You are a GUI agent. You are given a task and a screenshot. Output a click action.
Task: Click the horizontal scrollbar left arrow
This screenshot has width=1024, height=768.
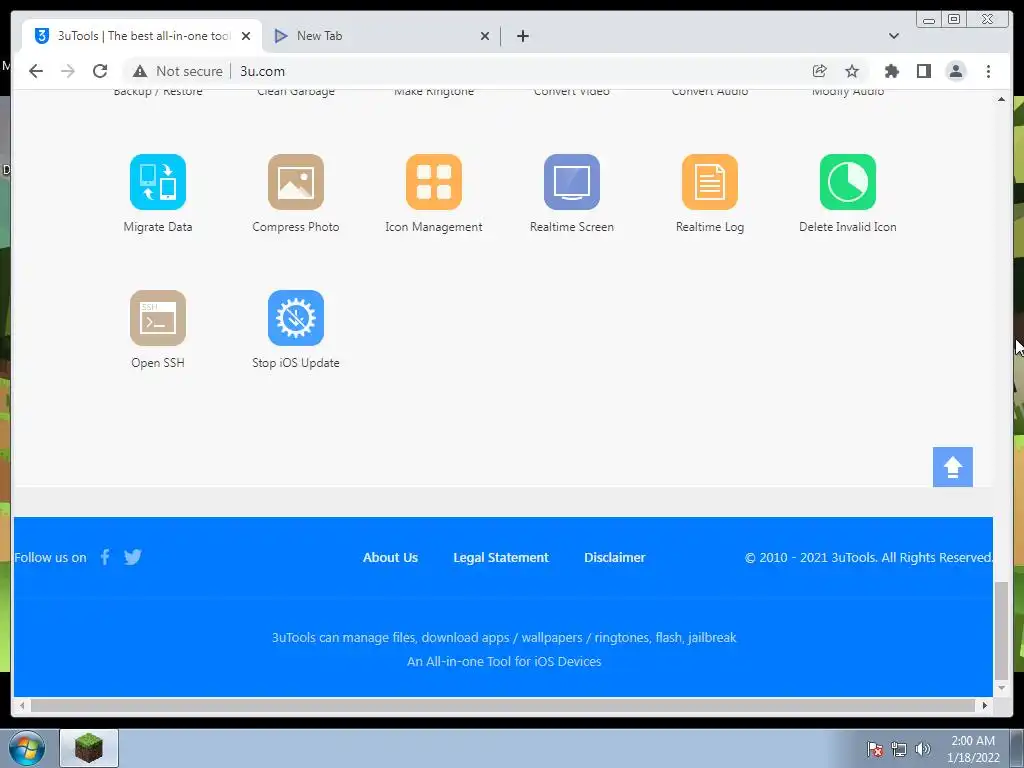(x=22, y=705)
